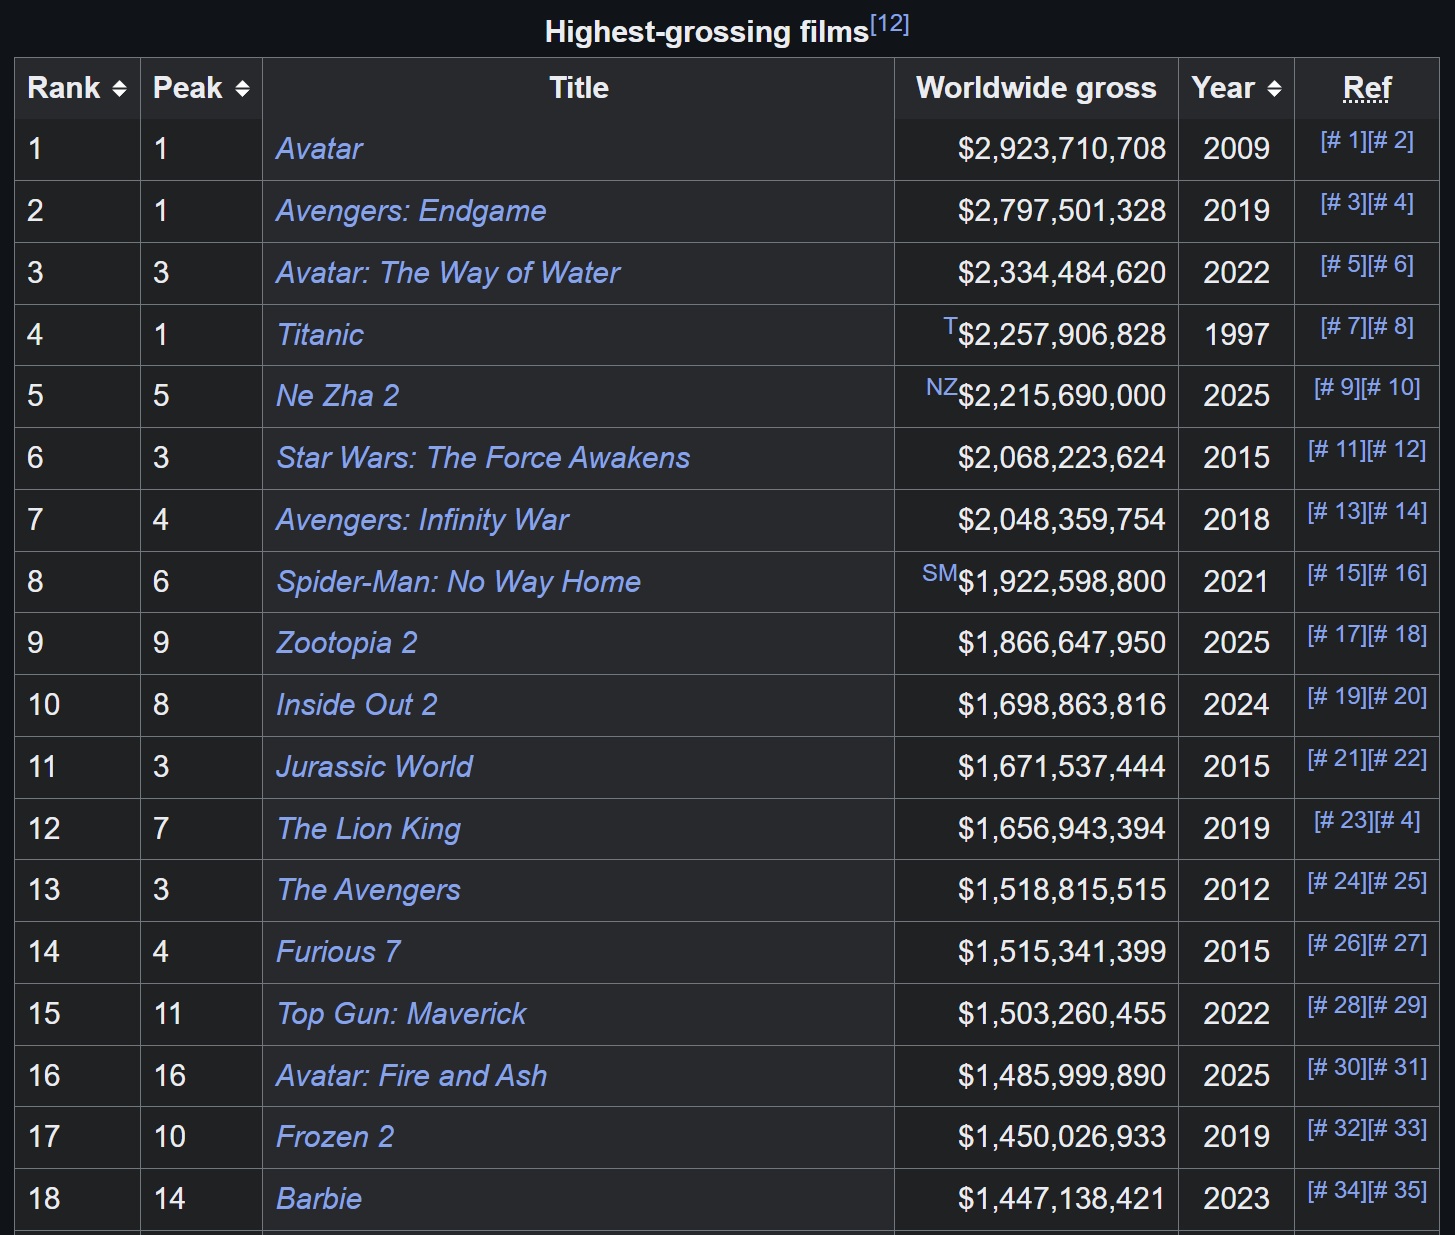This screenshot has height=1235, width=1455.
Task: Visit the Zootopia 2 article
Action: click(x=346, y=643)
